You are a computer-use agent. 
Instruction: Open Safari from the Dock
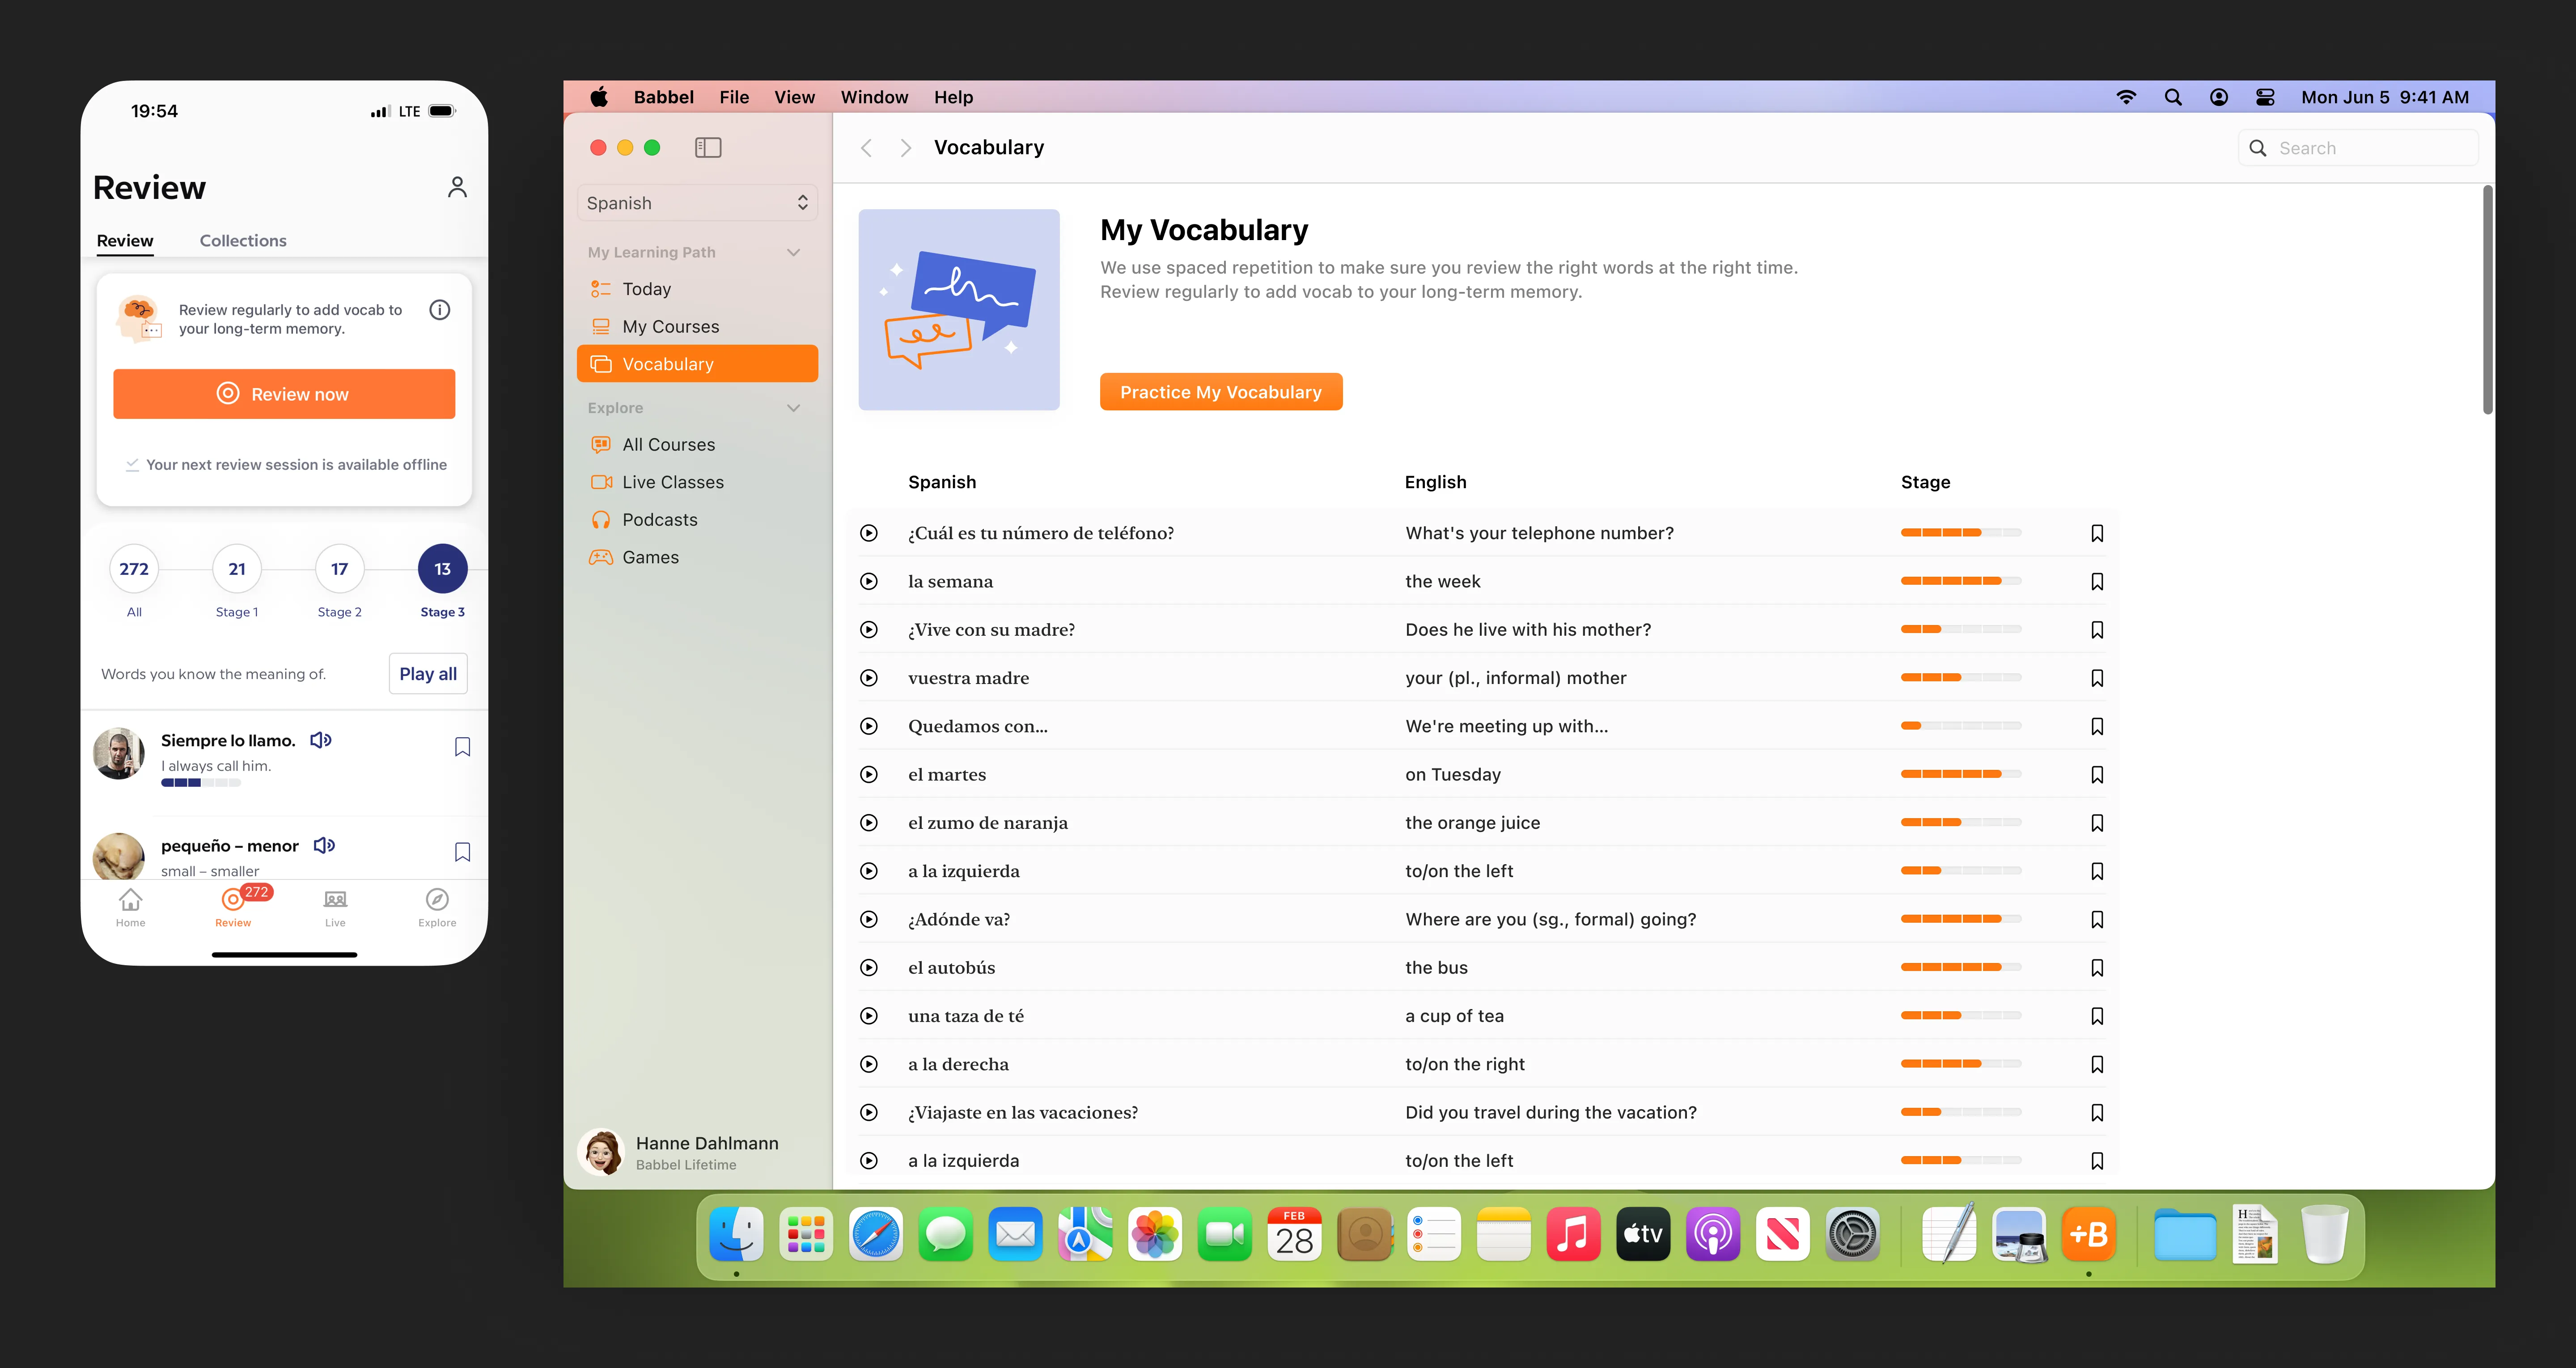point(875,1234)
